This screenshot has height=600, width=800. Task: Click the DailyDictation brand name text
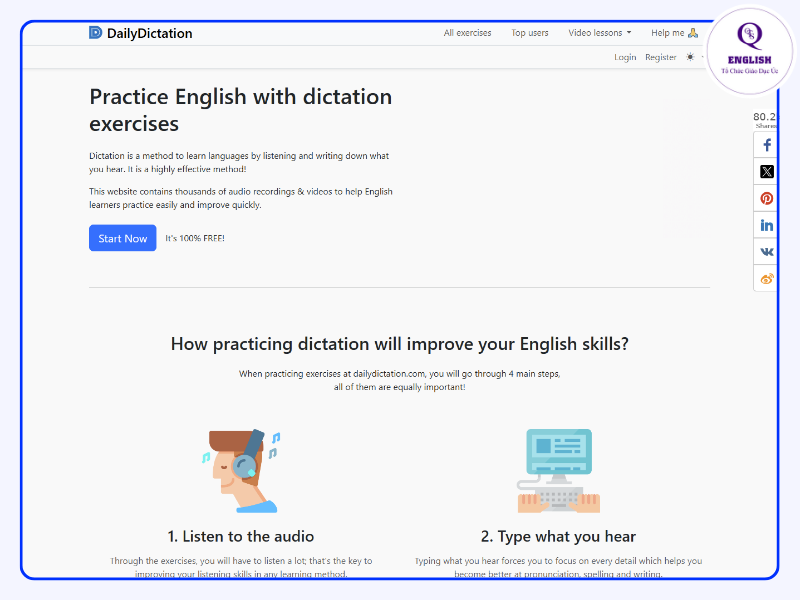click(x=149, y=33)
